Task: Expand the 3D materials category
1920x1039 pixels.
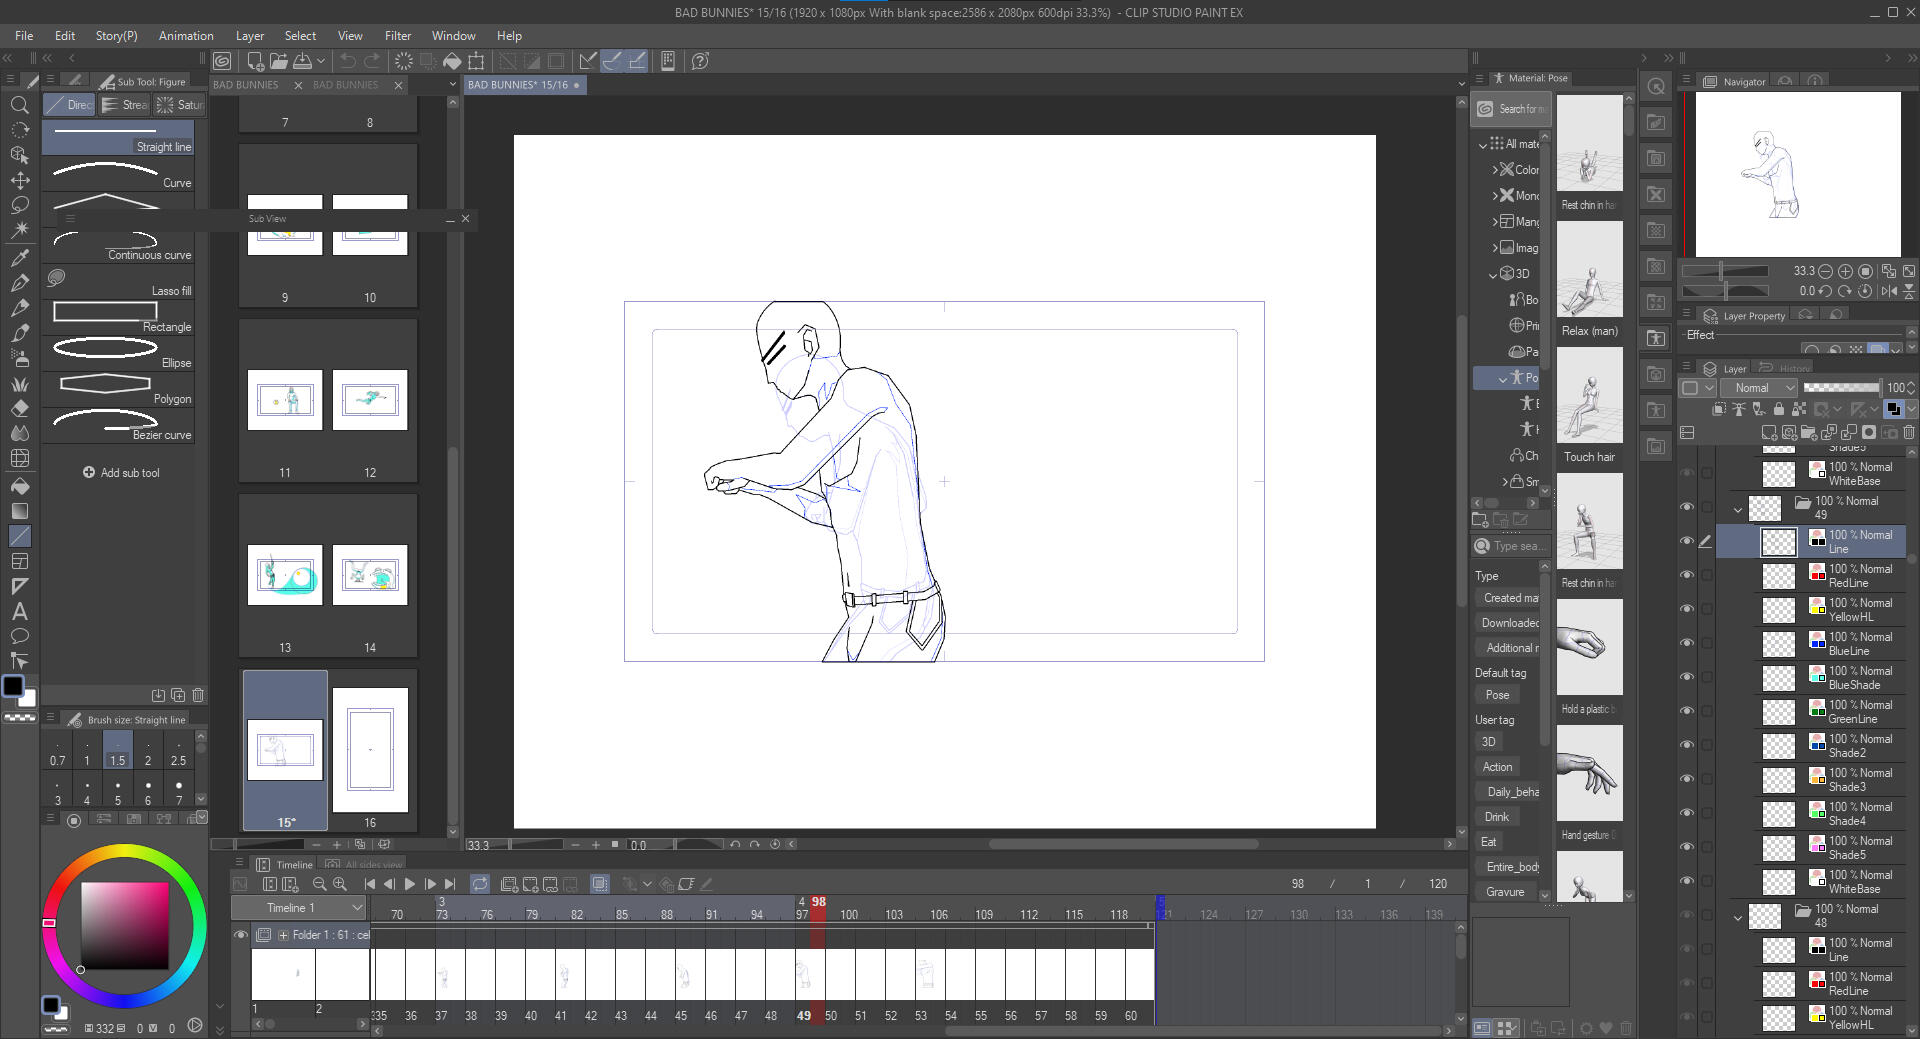Action: [1493, 273]
